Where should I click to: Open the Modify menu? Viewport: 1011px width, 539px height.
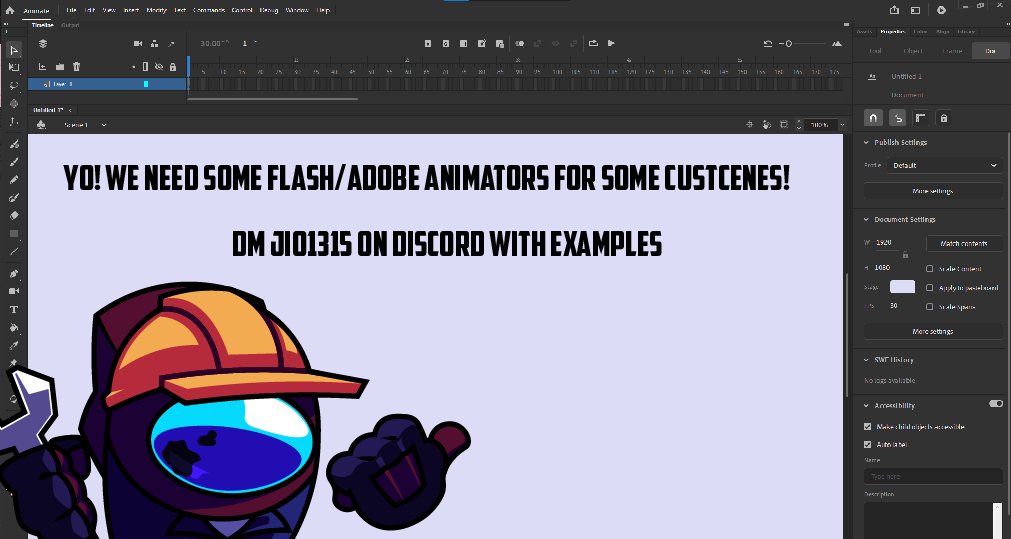tap(156, 10)
